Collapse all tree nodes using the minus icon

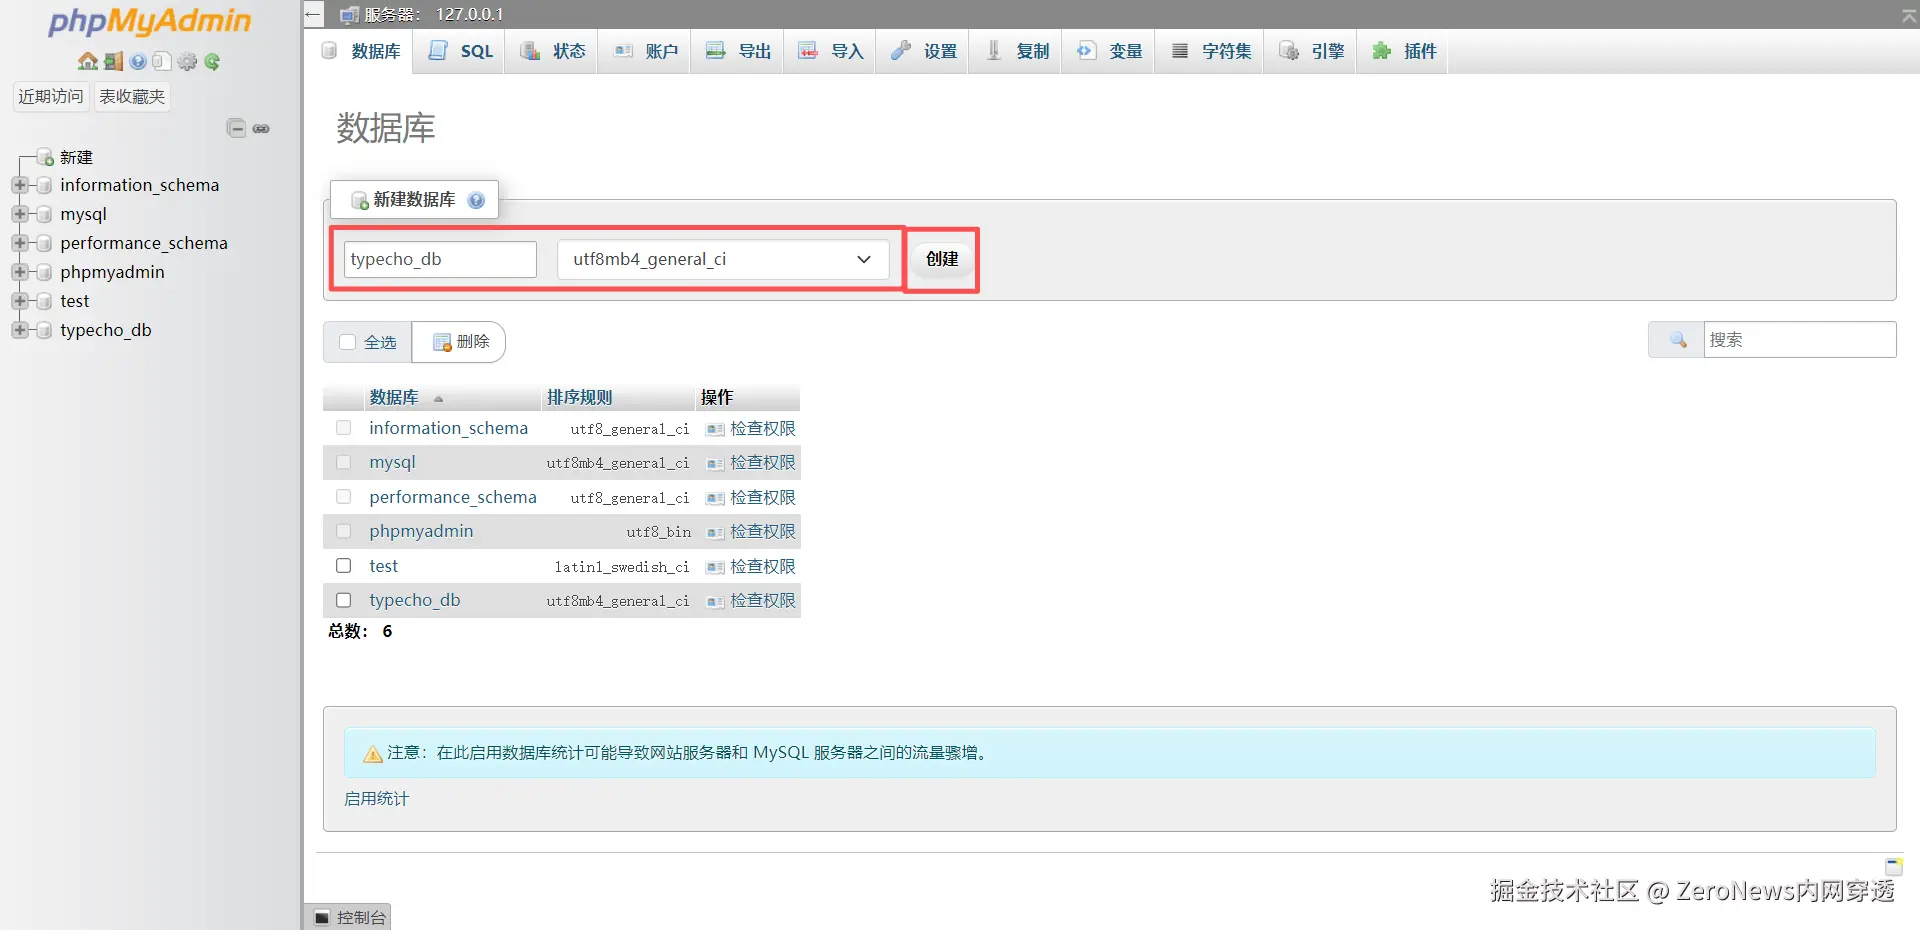pyautogui.click(x=236, y=128)
